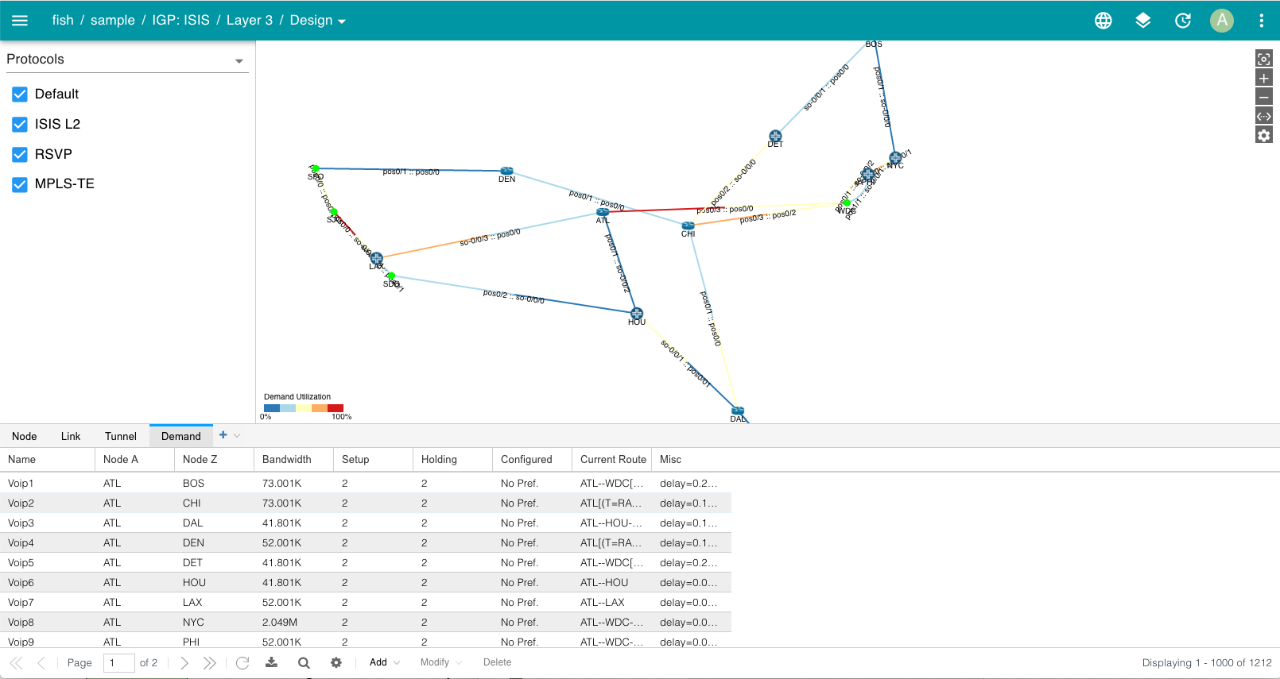Select the LAX node on topology map
The image size is (1280, 679).
tap(376, 258)
